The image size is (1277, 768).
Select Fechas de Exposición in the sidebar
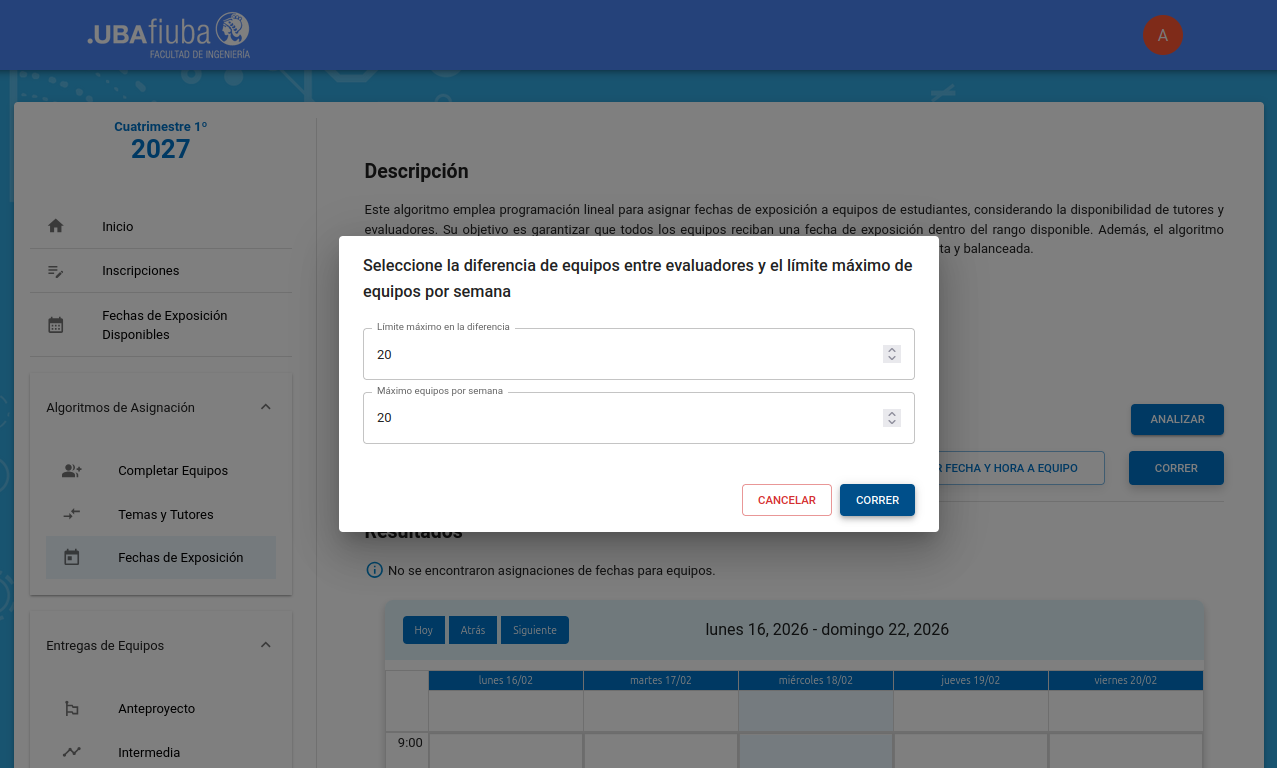click(180, 558)
